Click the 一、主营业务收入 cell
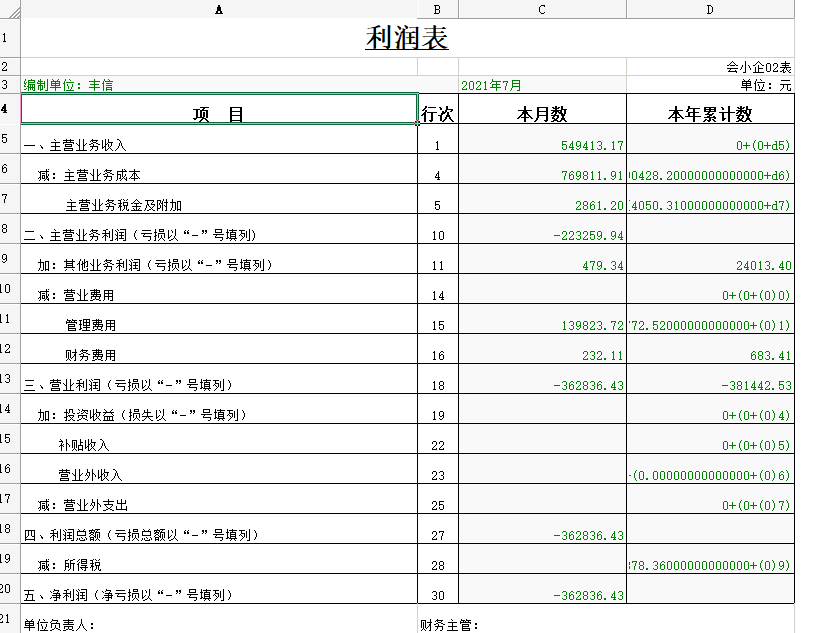The image size is (818, 633). pyautogui.click(x=219, y=139)
